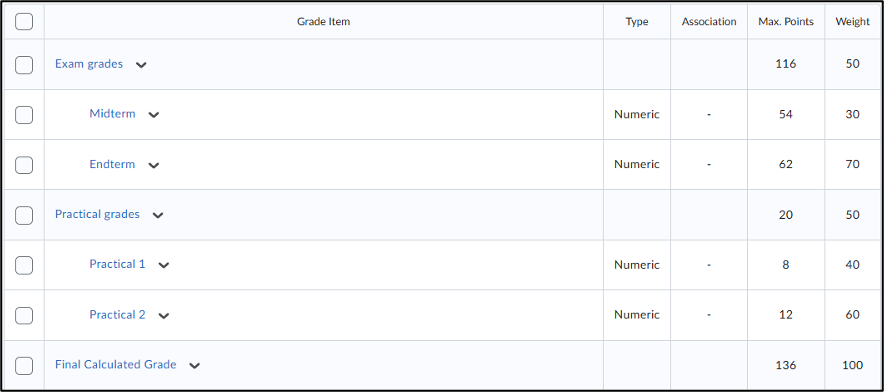This screenshot has width=884, height=392.
Task: Tick the Practical 2 checkbox
Action: tap(24, 315)
